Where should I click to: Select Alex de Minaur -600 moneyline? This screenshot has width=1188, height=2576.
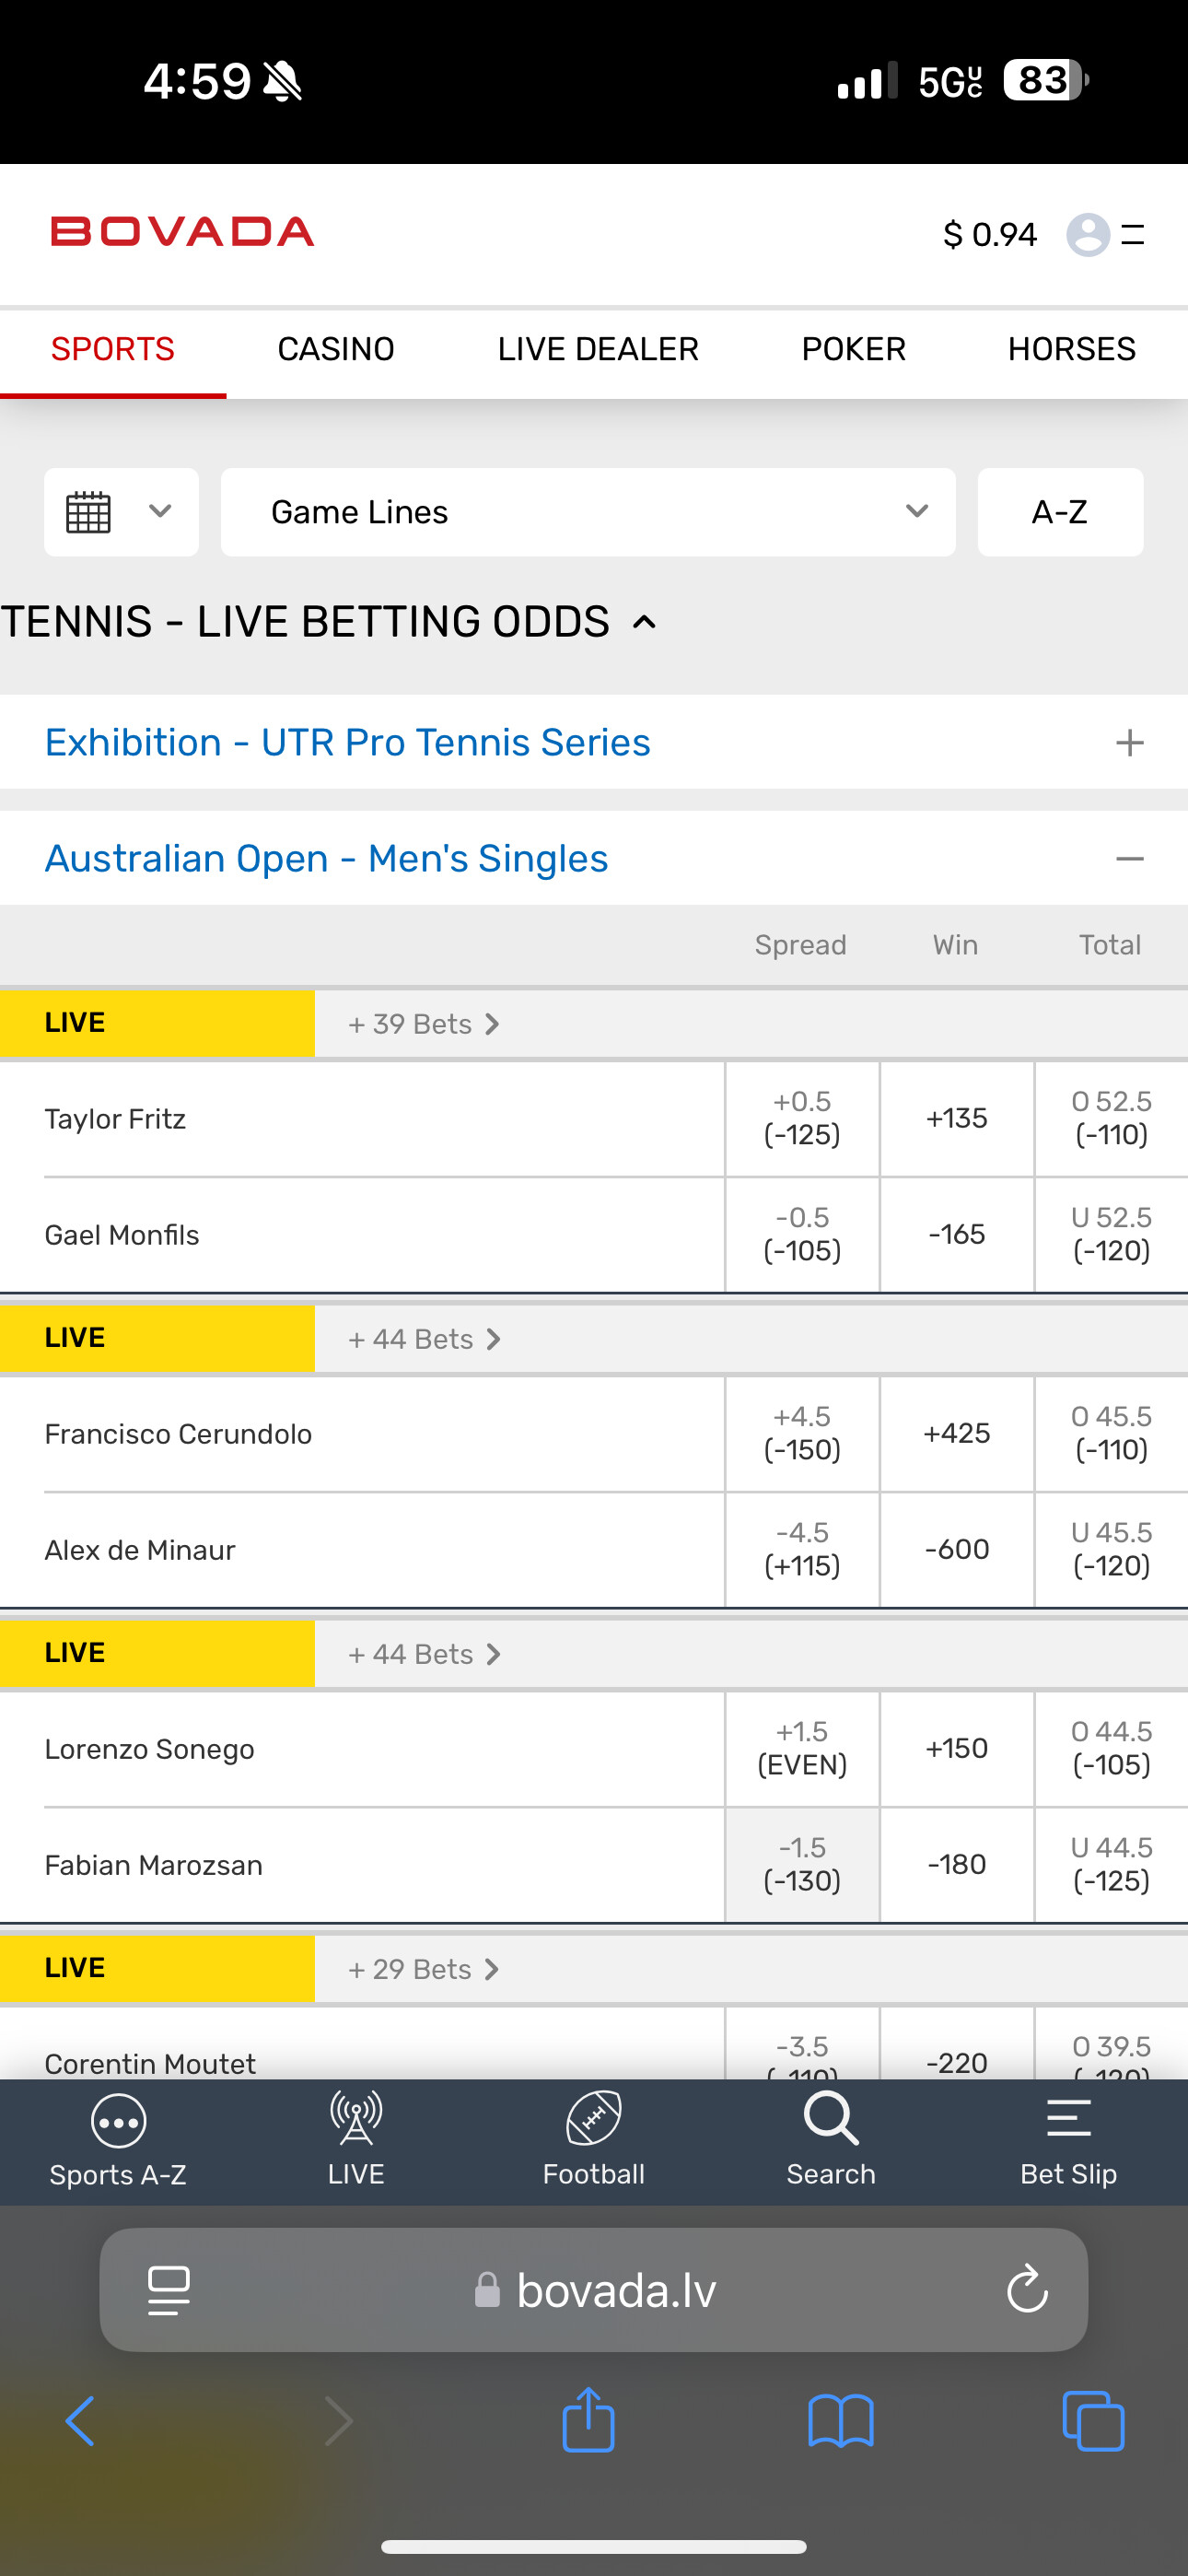[x=956, y=1550]
